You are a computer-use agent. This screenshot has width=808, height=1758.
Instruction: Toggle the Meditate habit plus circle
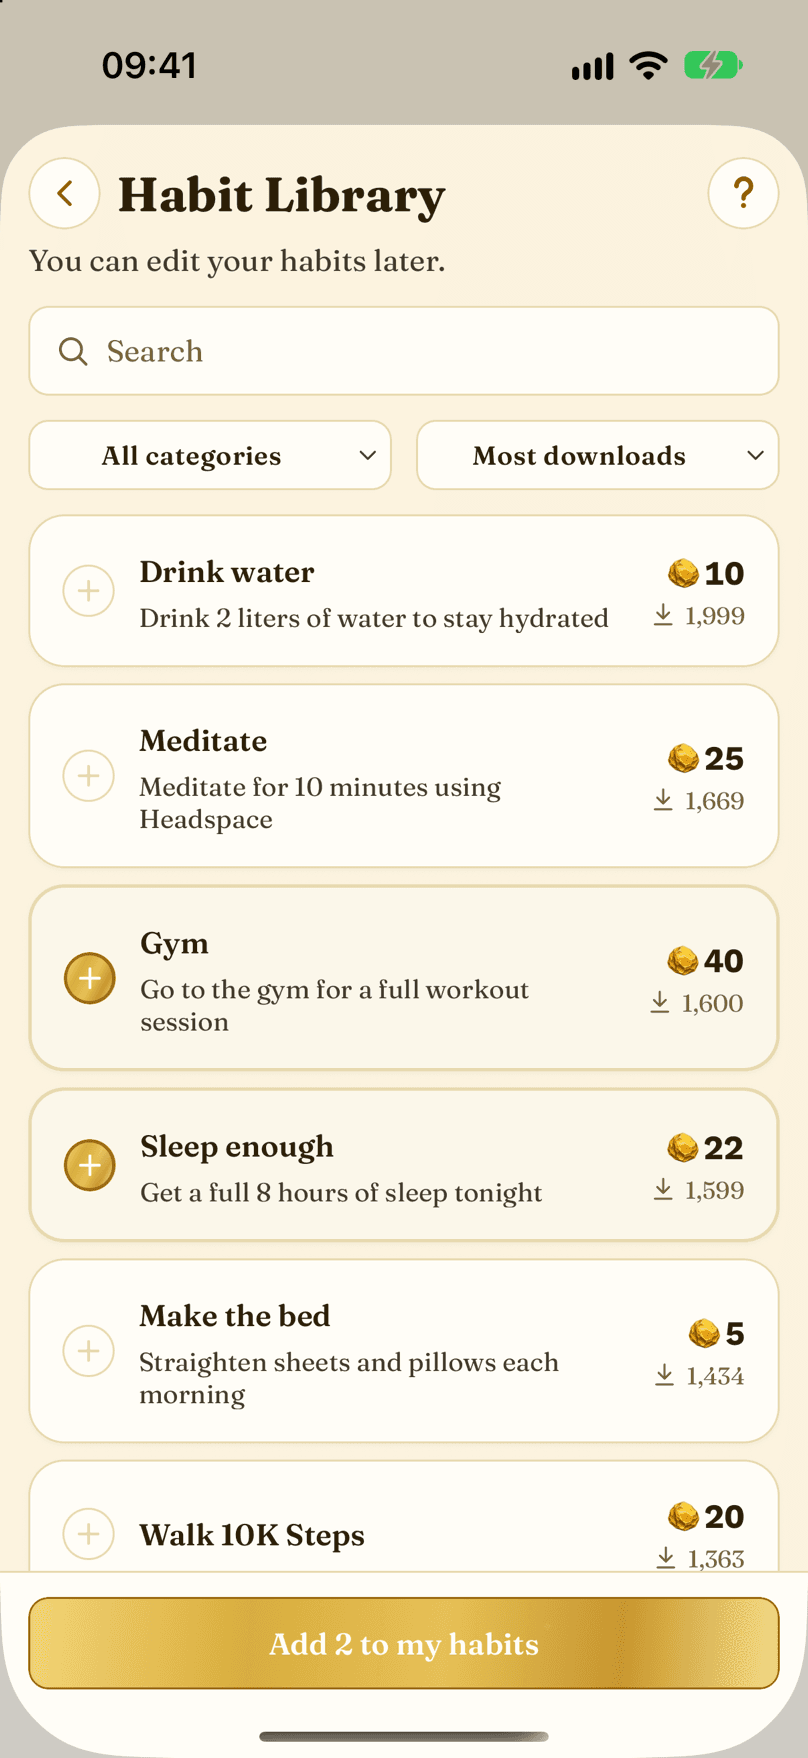pos(89,776)
